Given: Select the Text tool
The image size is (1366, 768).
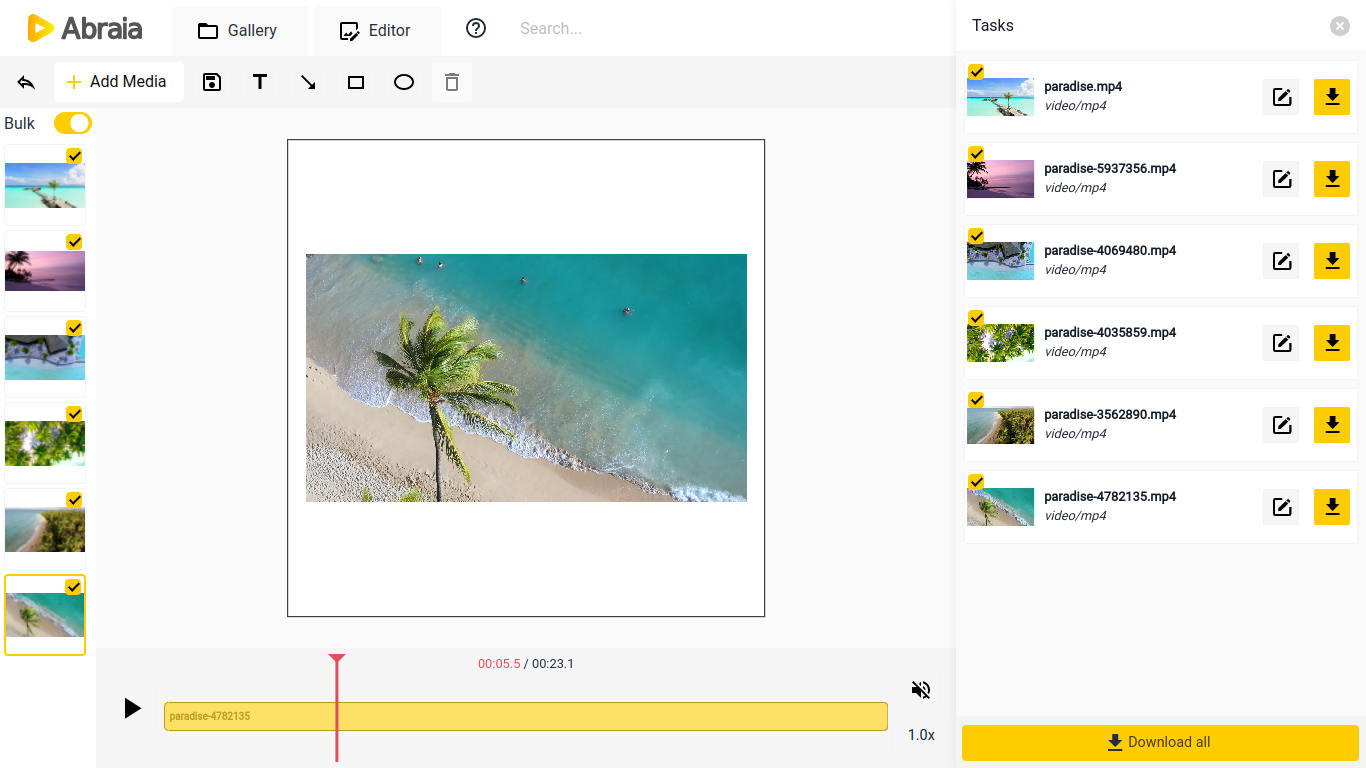Looking at the screenshot, I should click(260, 82).
